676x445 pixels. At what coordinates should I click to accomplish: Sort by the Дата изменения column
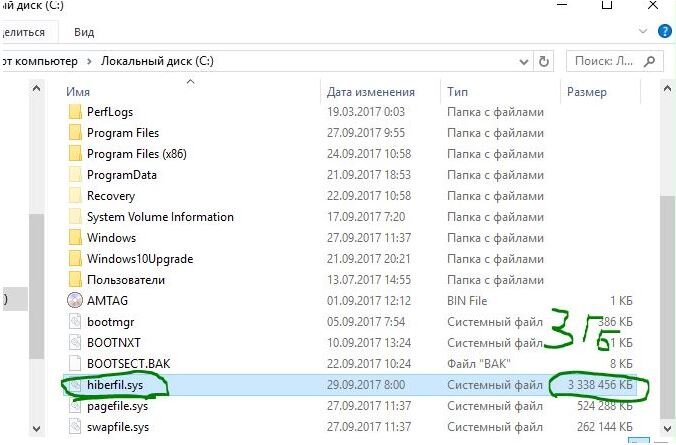(x=370, y=92)
